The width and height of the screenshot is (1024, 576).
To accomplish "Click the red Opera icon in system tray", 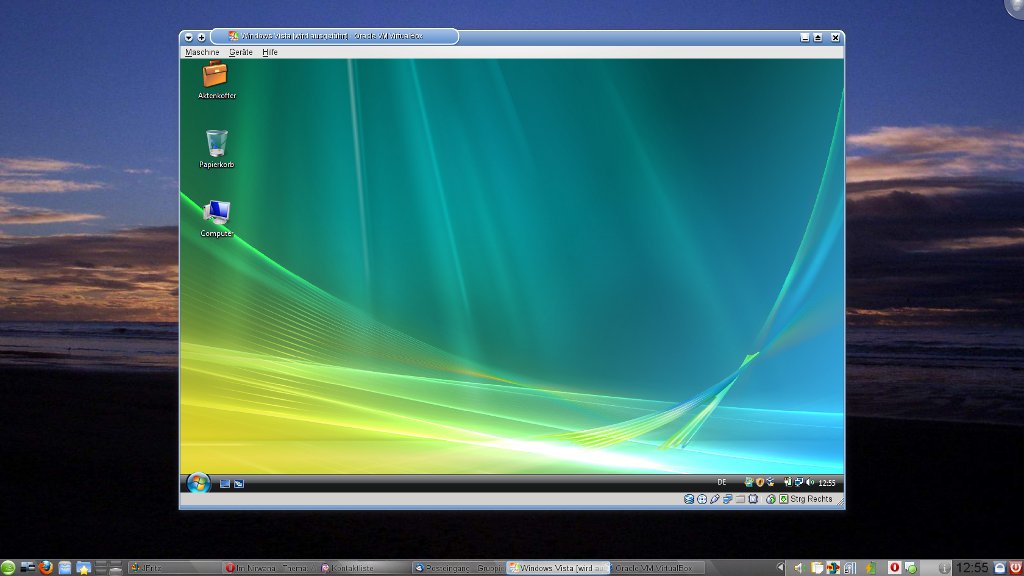I will 894,568.
